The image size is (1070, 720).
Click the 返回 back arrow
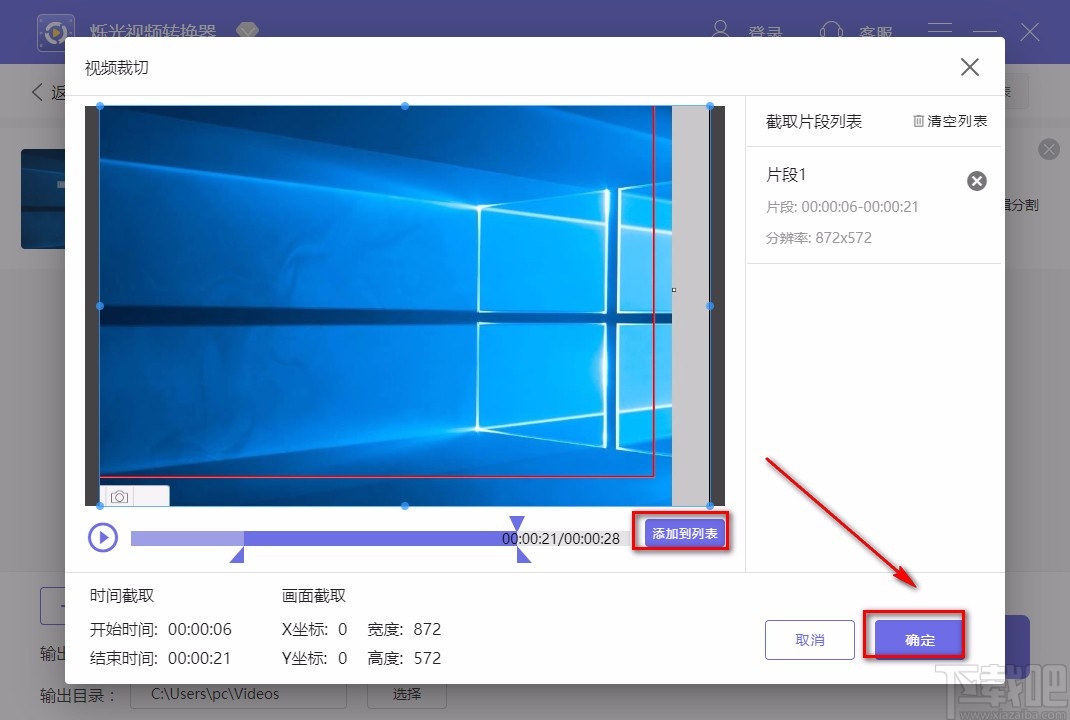[x=38, y=91]
